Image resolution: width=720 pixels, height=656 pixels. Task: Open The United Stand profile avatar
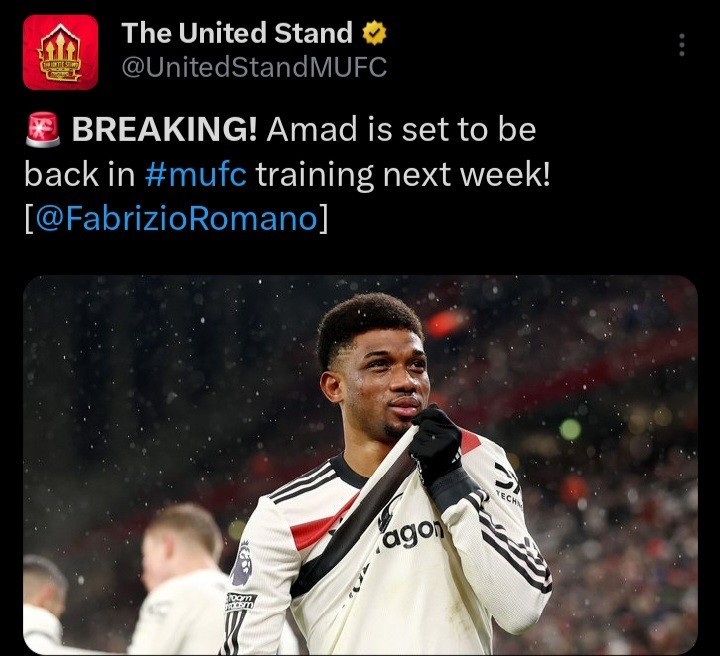60,52
